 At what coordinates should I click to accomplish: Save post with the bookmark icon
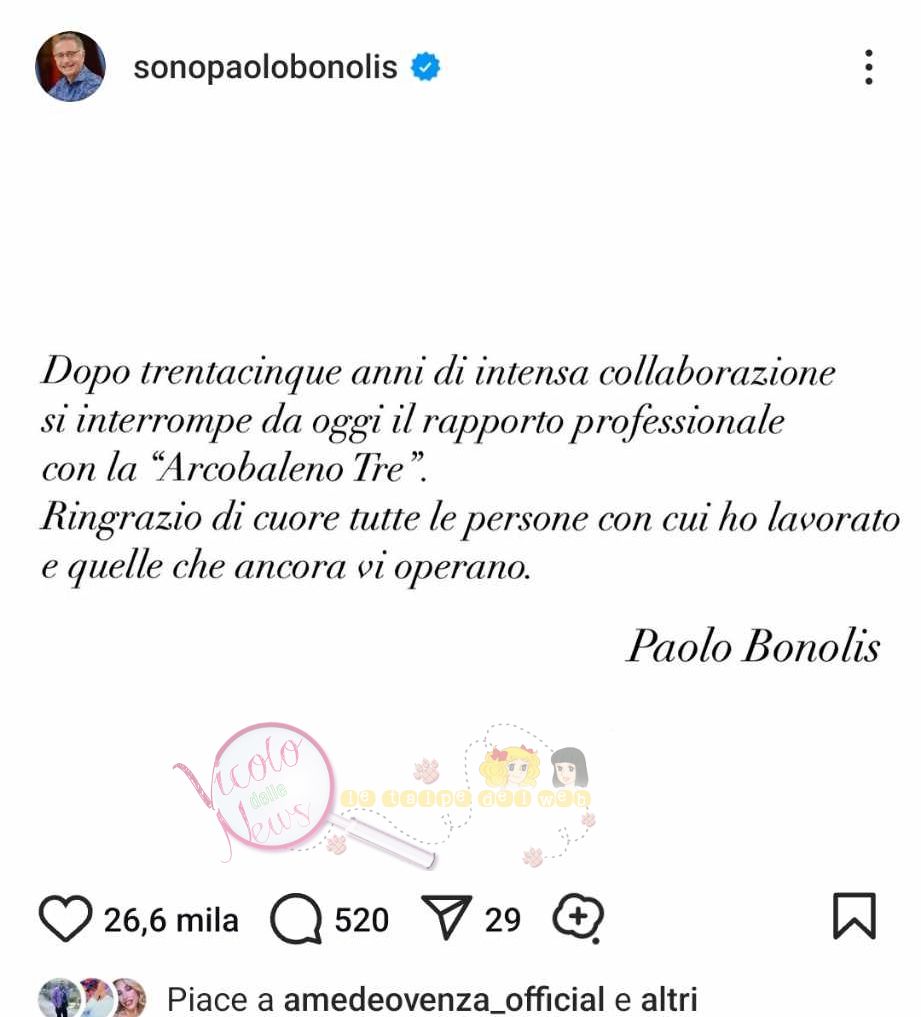854,916
